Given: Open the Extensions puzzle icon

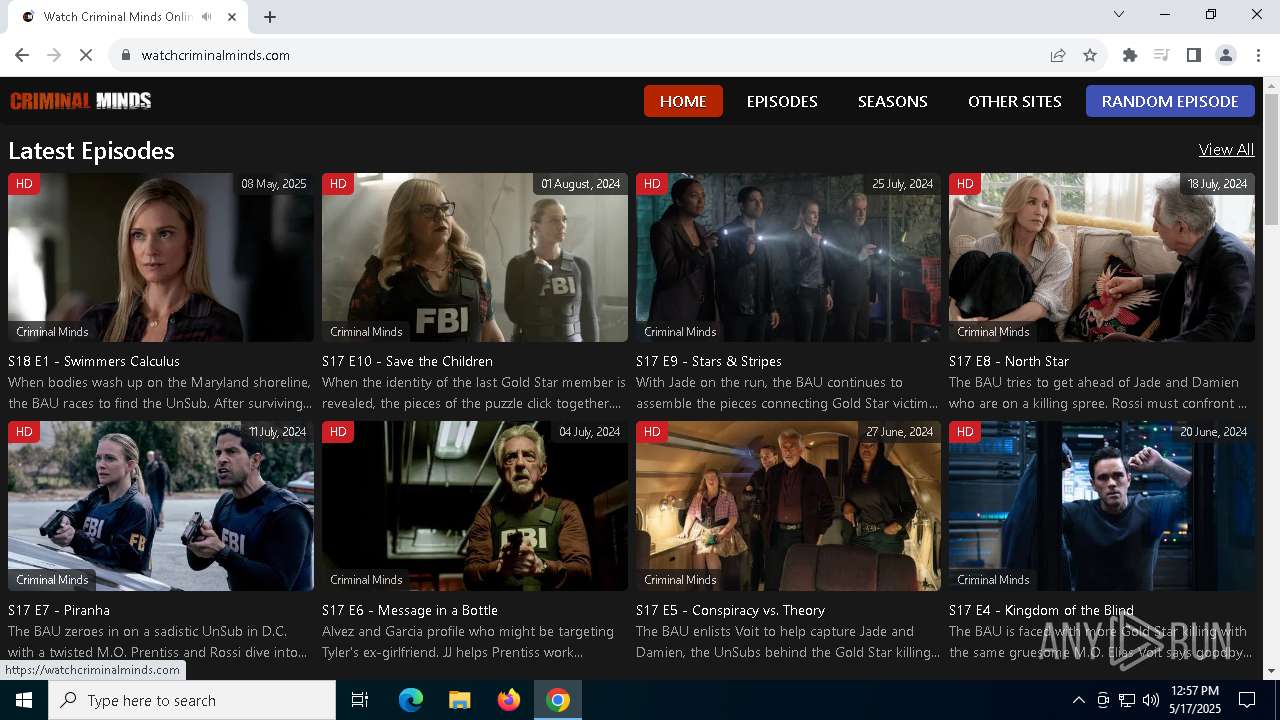Looking at the screenshot, I should (x=1130, y=55).
